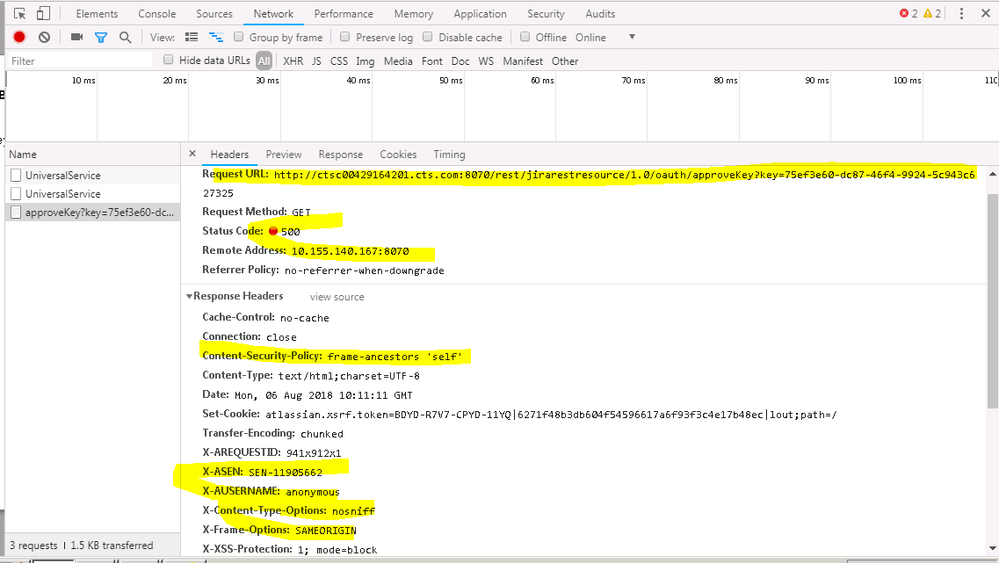Open the Security tab
The image size is (999, 563).
pyautogui.click(x=546, y=13)
